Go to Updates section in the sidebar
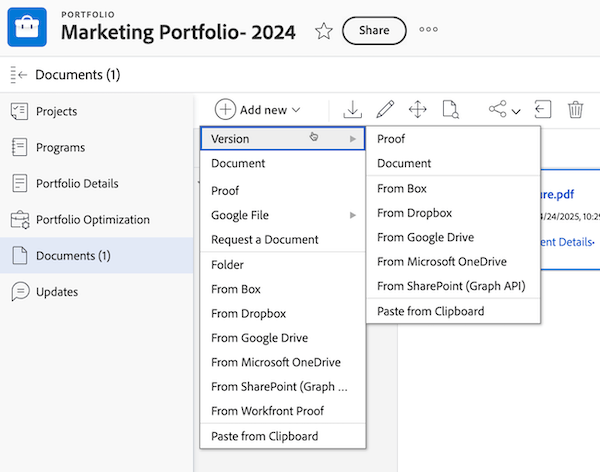The width and height of the screenshot is (600, 472). click(57, 292)
